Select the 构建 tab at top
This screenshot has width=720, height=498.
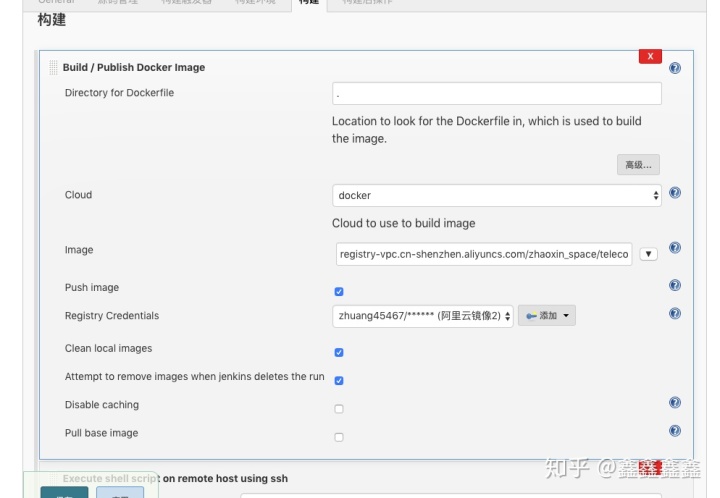click(x=309, y=4)
